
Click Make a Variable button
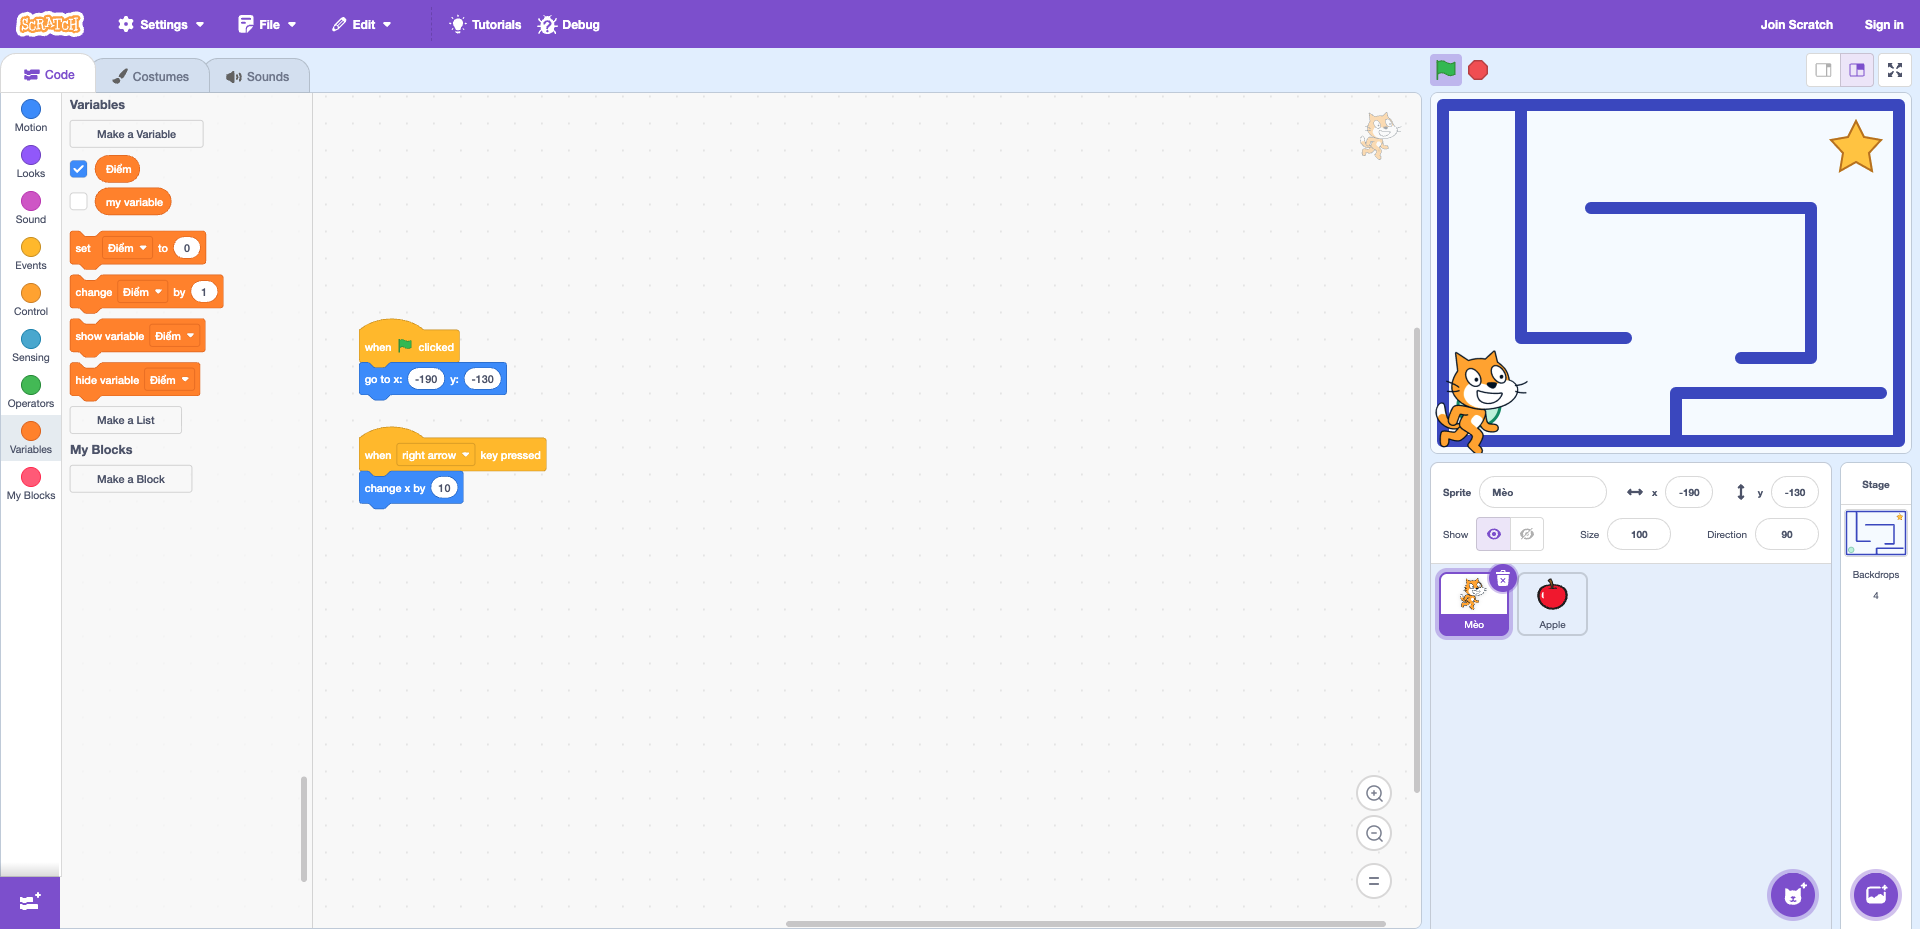point(136,134)
